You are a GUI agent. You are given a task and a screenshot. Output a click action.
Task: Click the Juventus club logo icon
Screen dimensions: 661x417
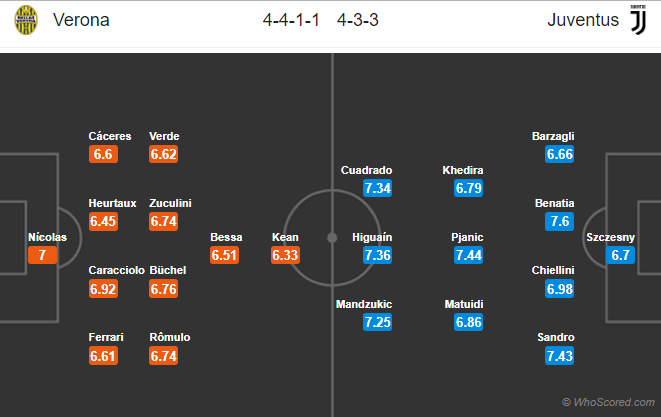click(x=637, y=21)
